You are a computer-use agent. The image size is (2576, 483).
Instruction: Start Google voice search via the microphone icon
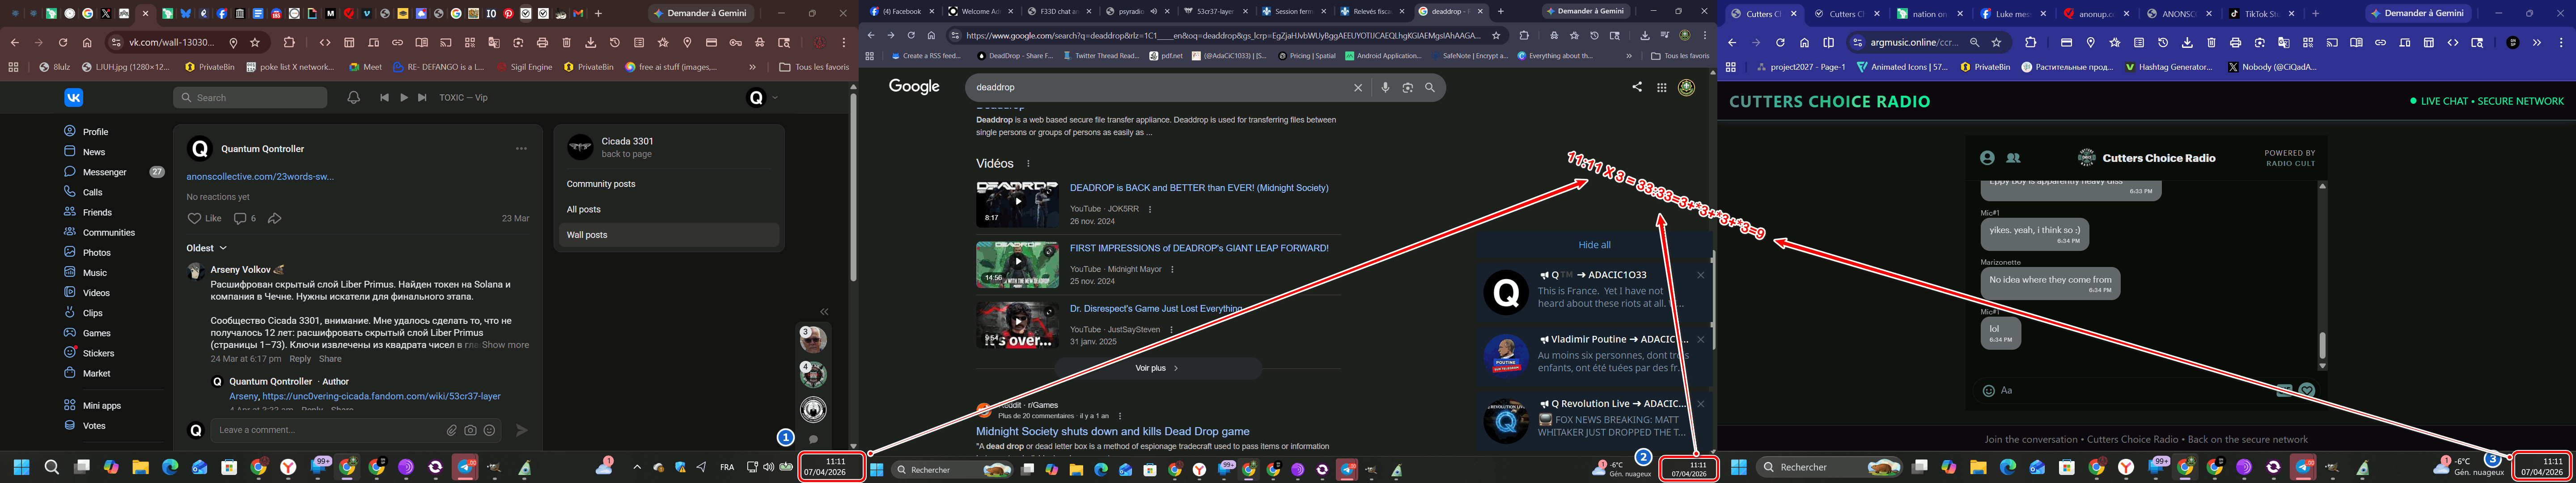coord(1385,88)
